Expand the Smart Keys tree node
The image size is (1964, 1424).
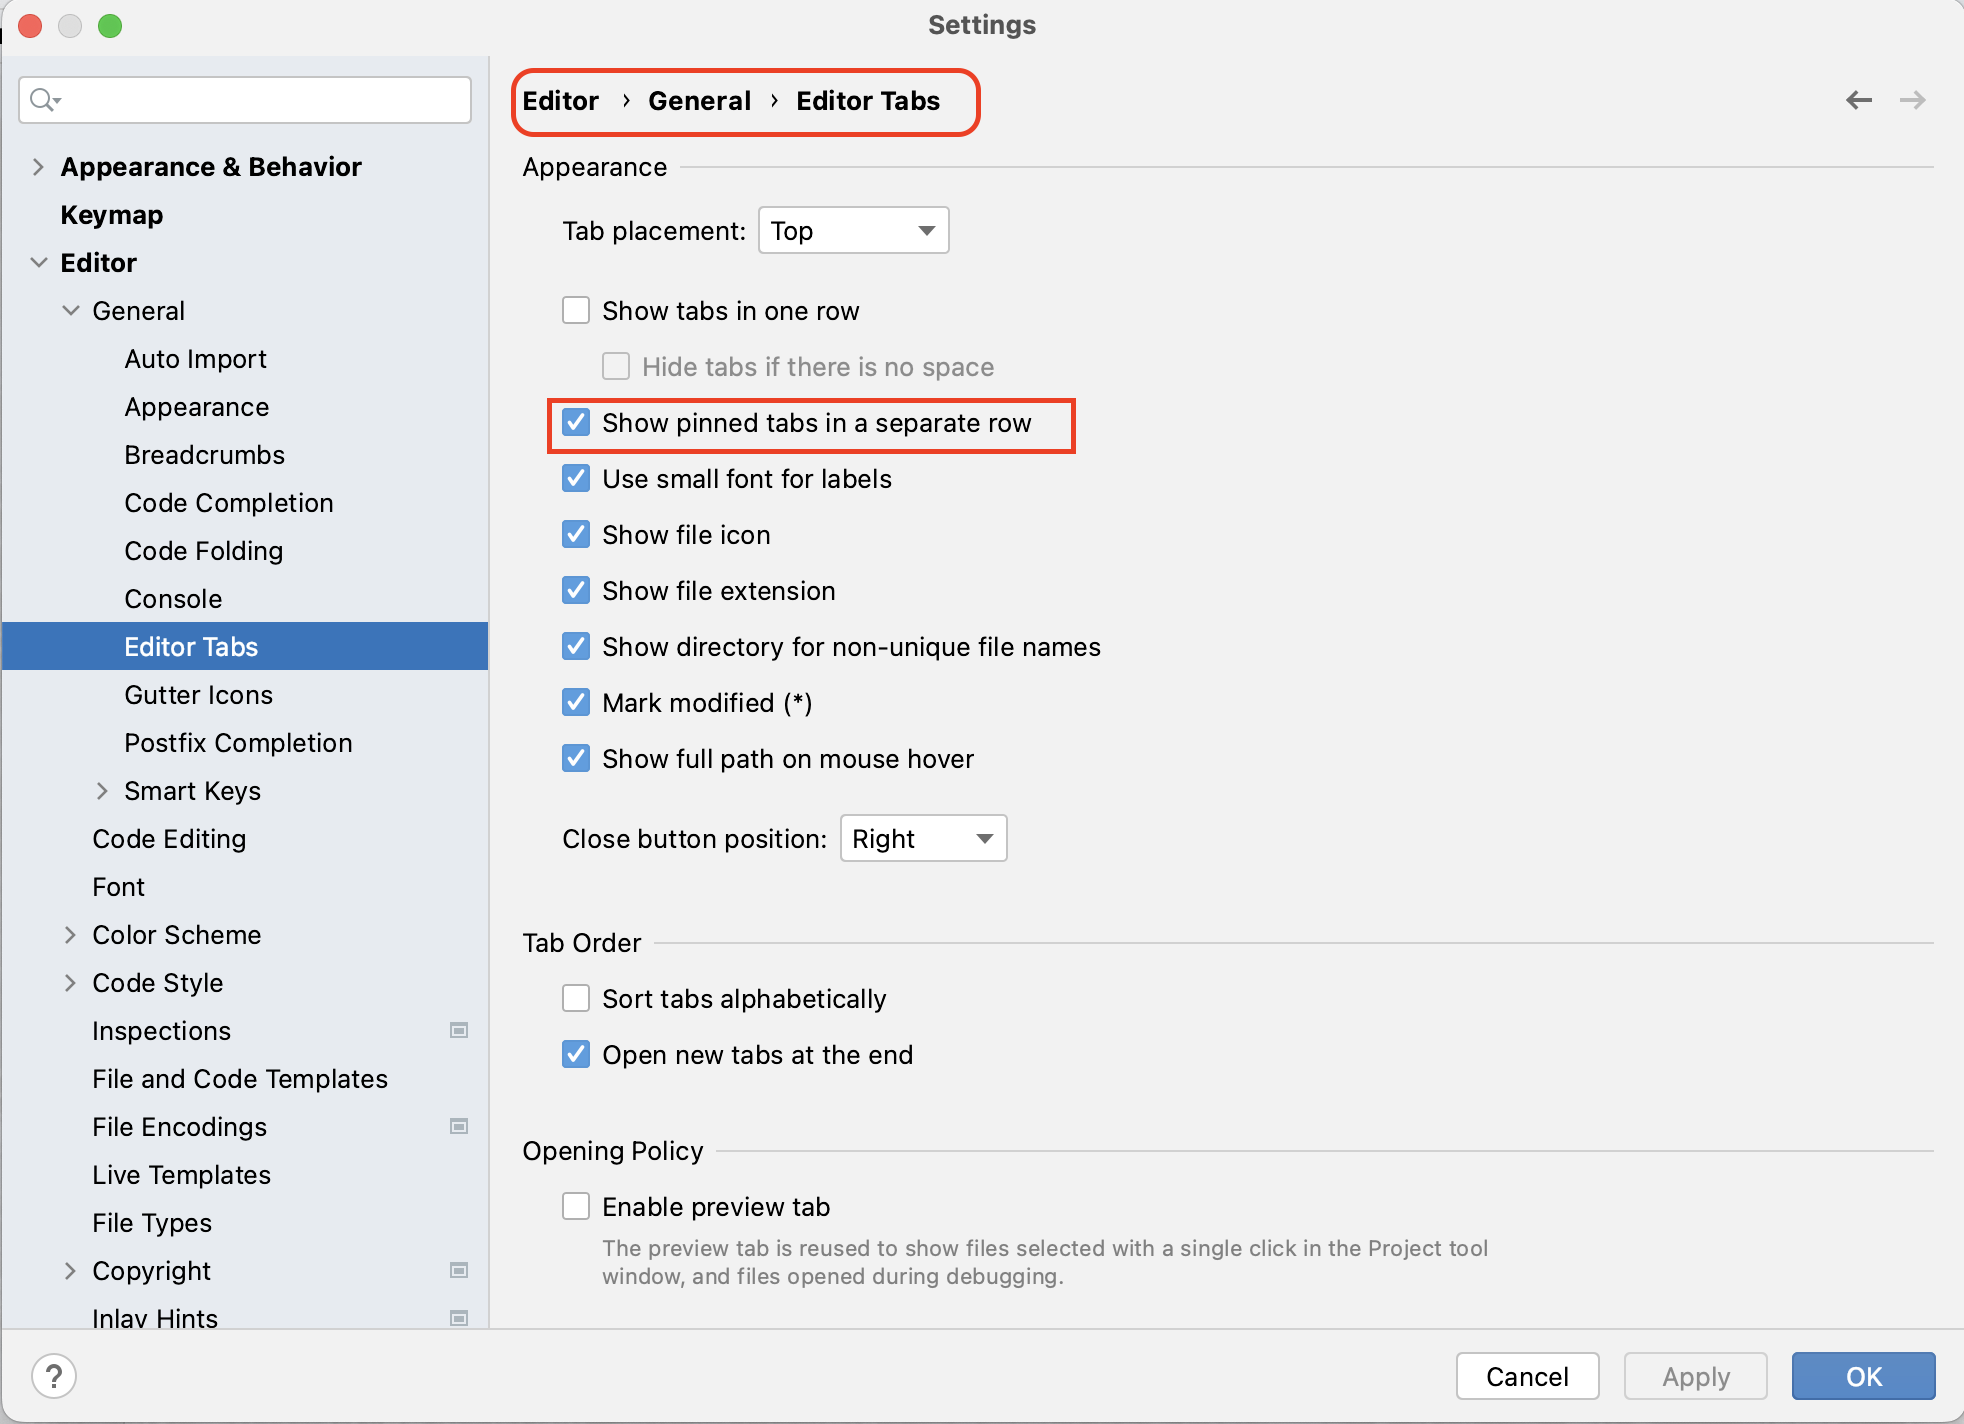point(102,791)
